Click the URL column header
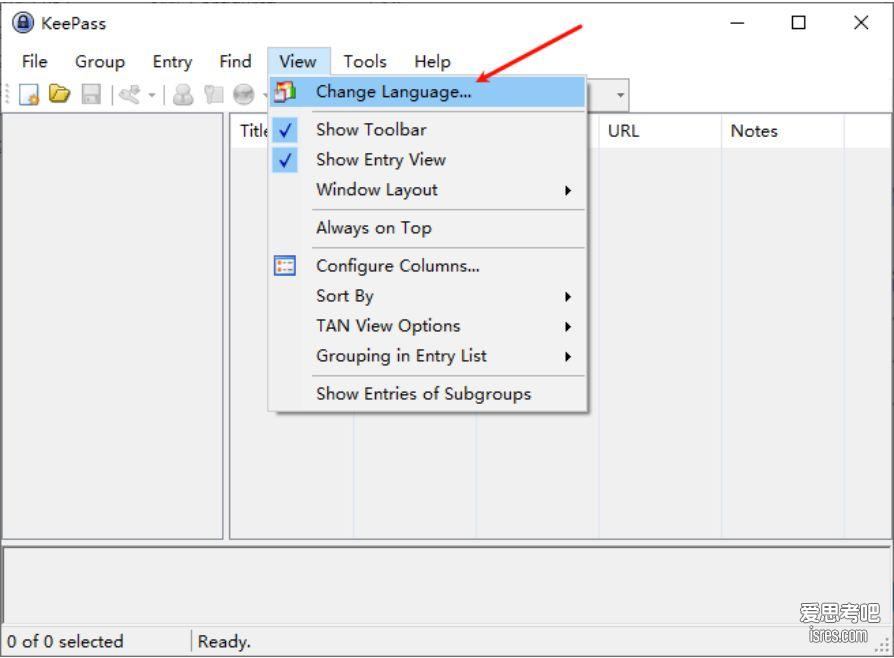The image size is (894, 658). pyautogui.click(x=660, y=131)
